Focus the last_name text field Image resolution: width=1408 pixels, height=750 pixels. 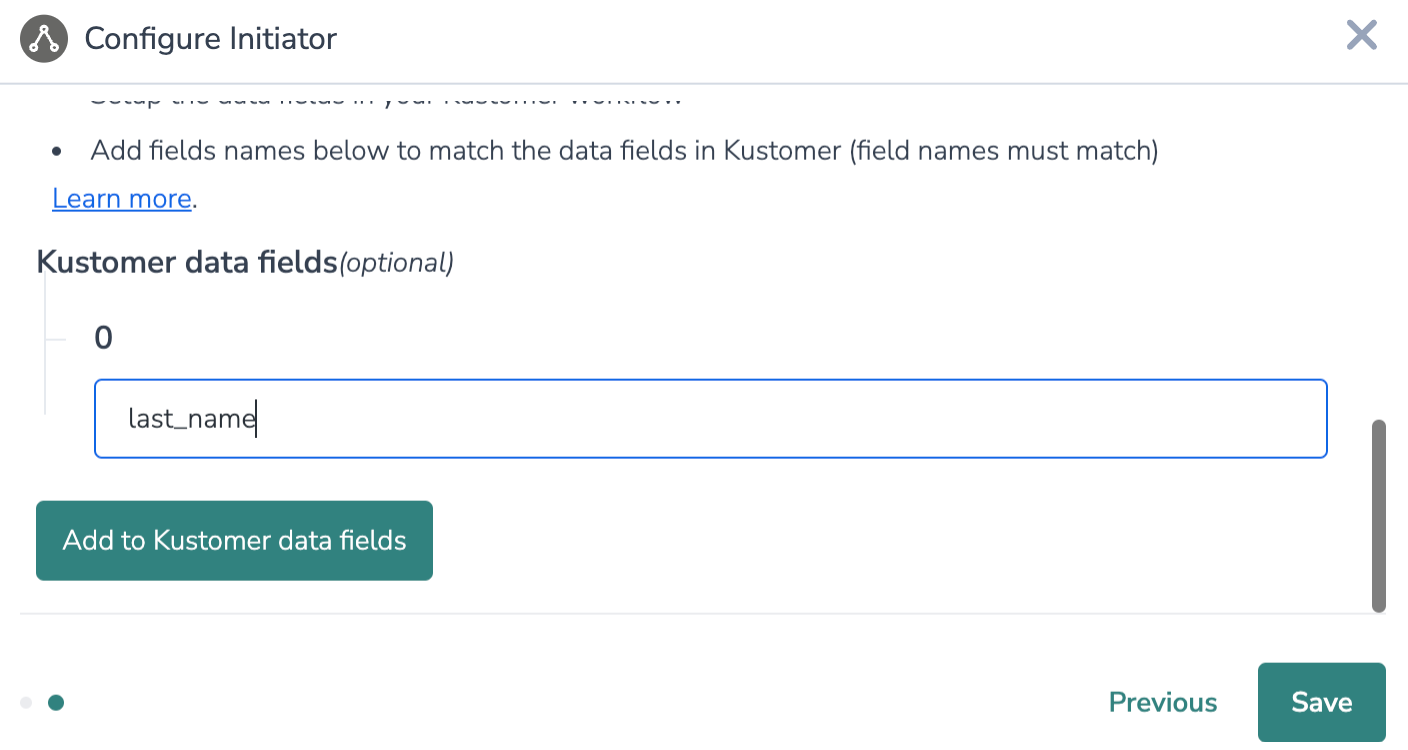click(x=710, y=419)
